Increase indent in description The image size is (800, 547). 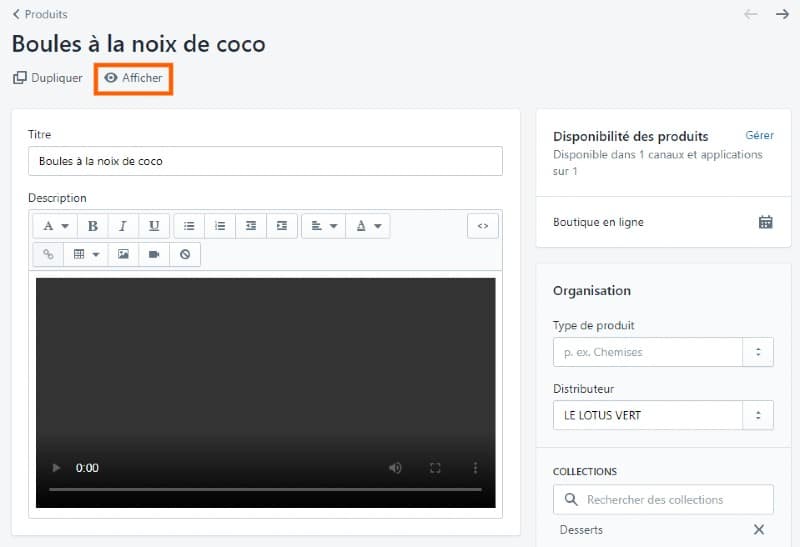click(x=282, y=226)
